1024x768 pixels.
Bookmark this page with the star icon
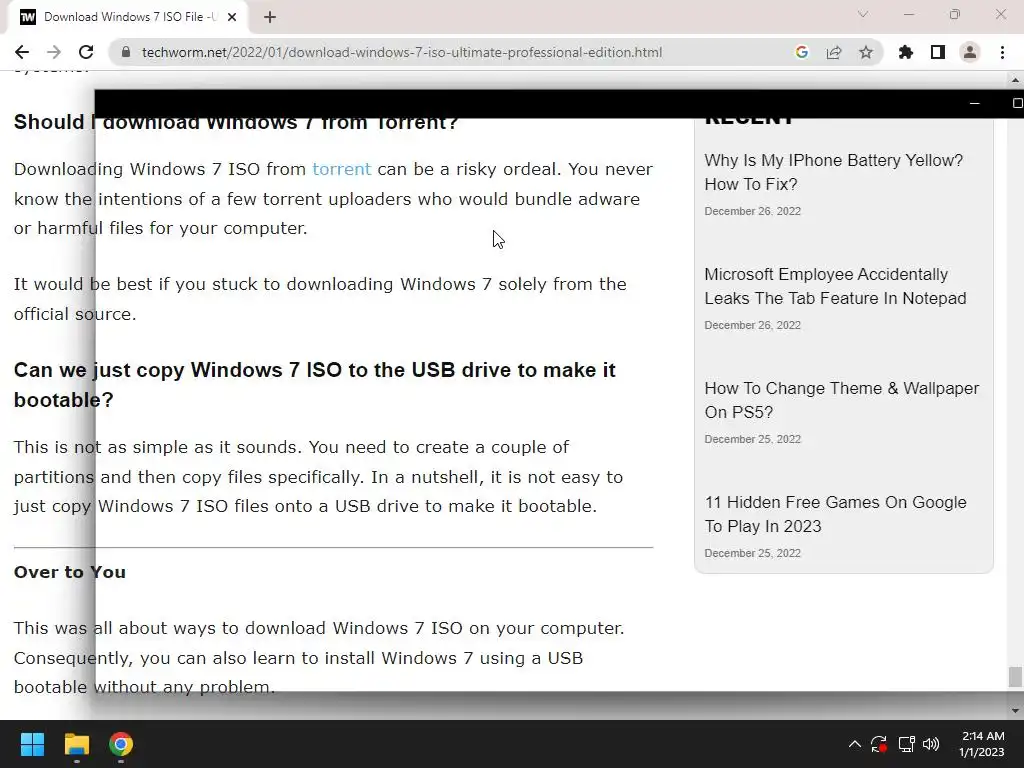tap(866, 52)
